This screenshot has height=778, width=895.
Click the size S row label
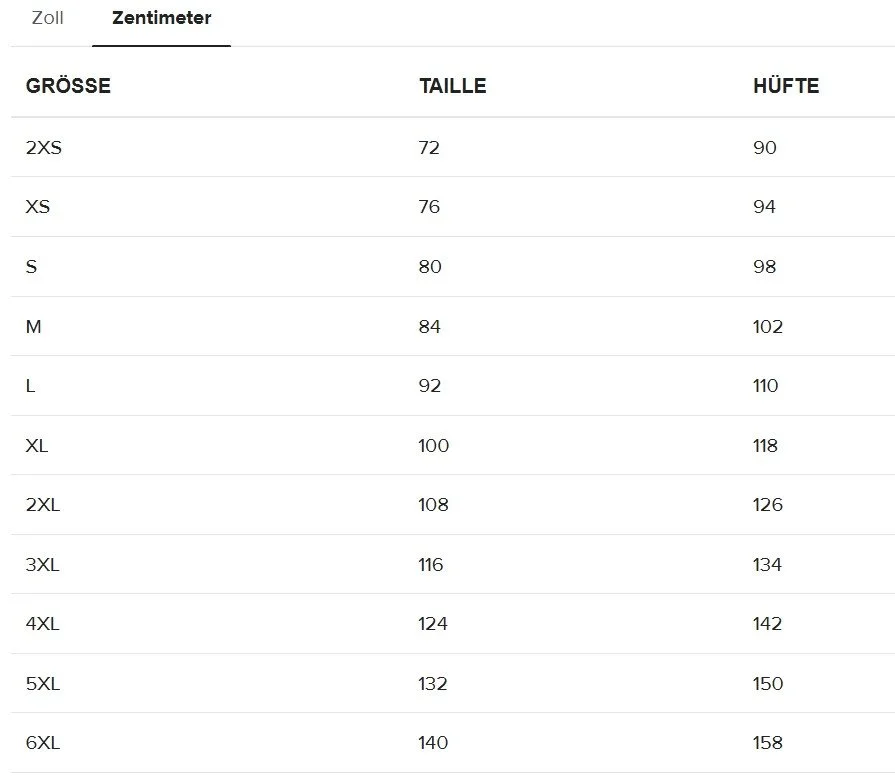click(31, 267)
